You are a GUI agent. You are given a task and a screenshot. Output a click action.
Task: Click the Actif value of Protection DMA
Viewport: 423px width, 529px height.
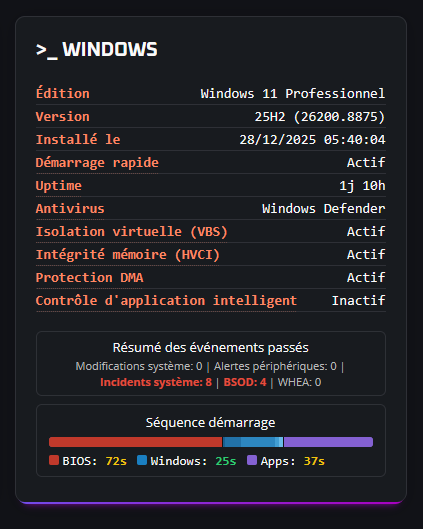(366, 278)
